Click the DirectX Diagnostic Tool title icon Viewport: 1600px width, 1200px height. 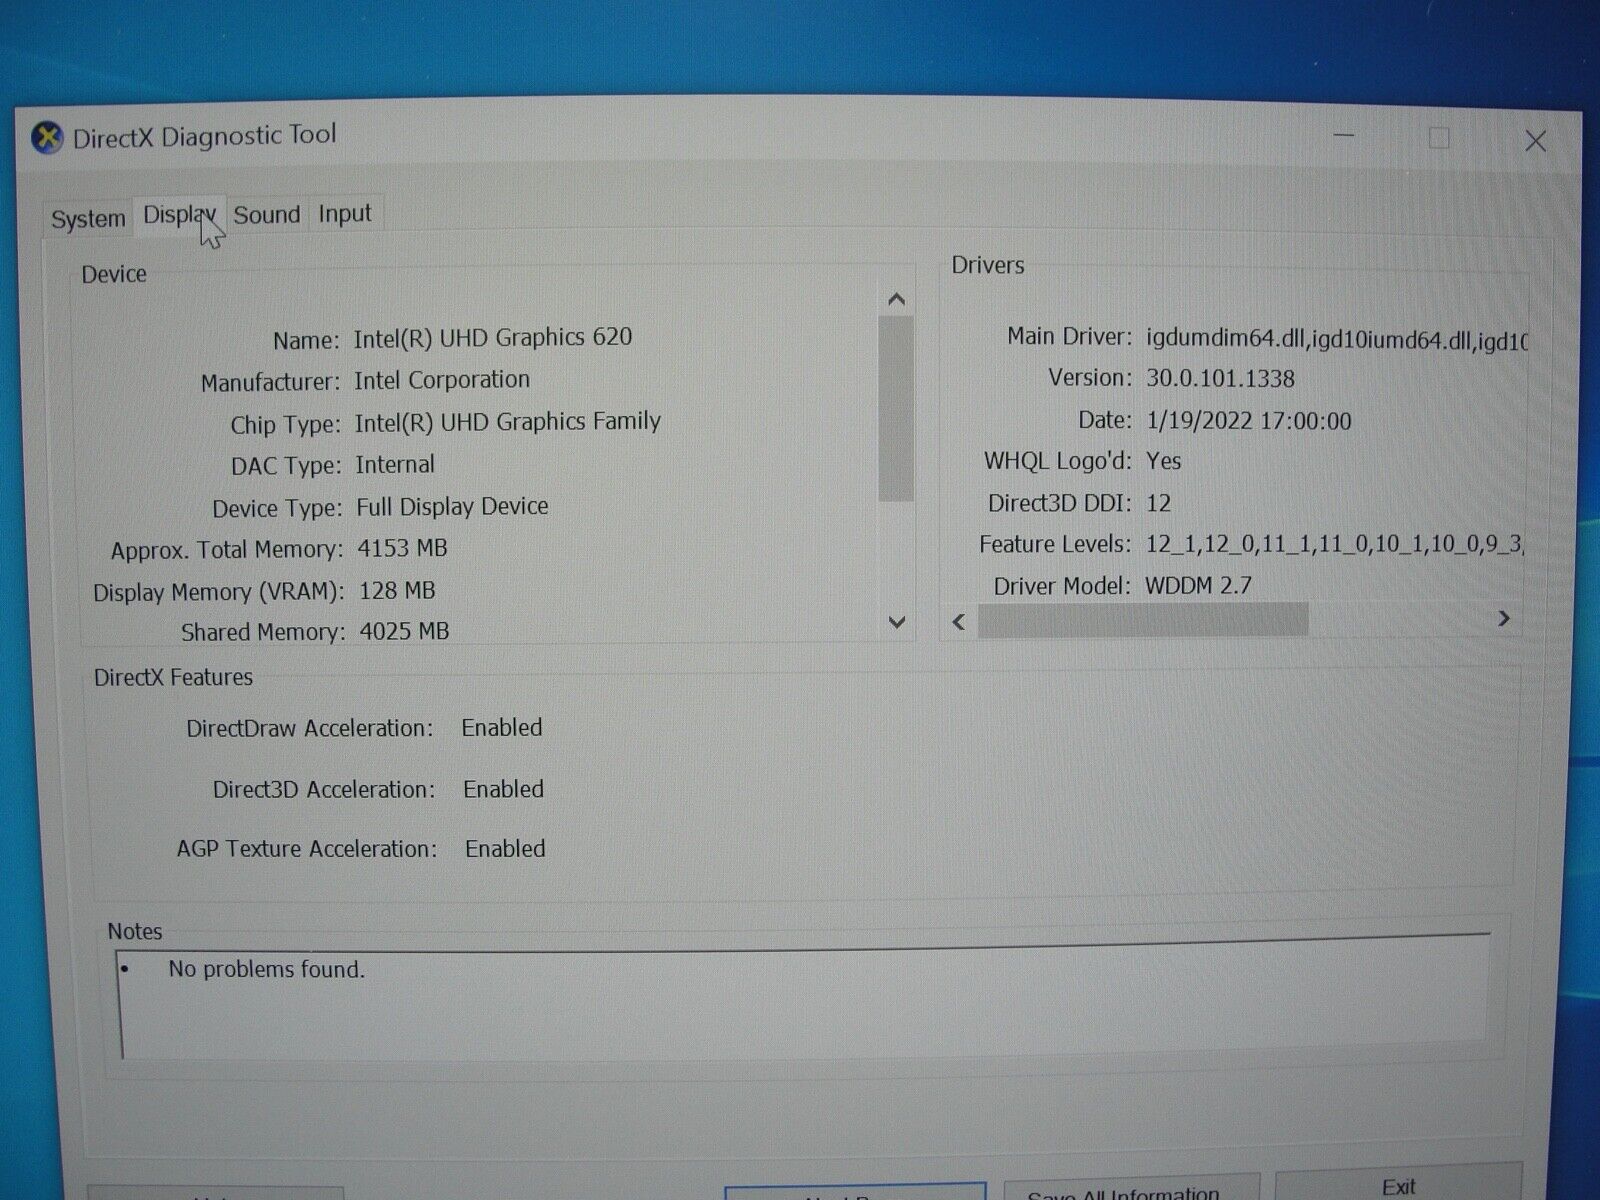pos(47,138)
